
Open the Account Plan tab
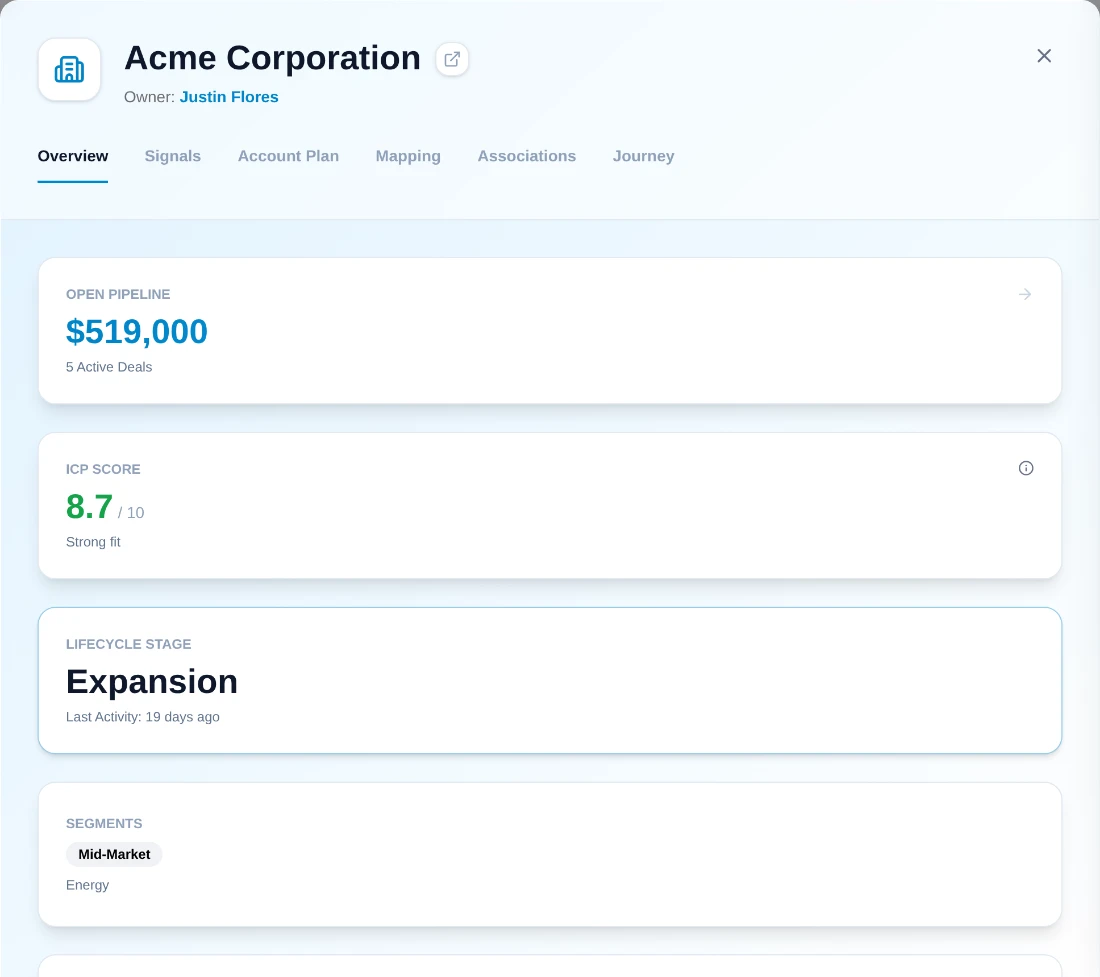click(x=288, y=156)
